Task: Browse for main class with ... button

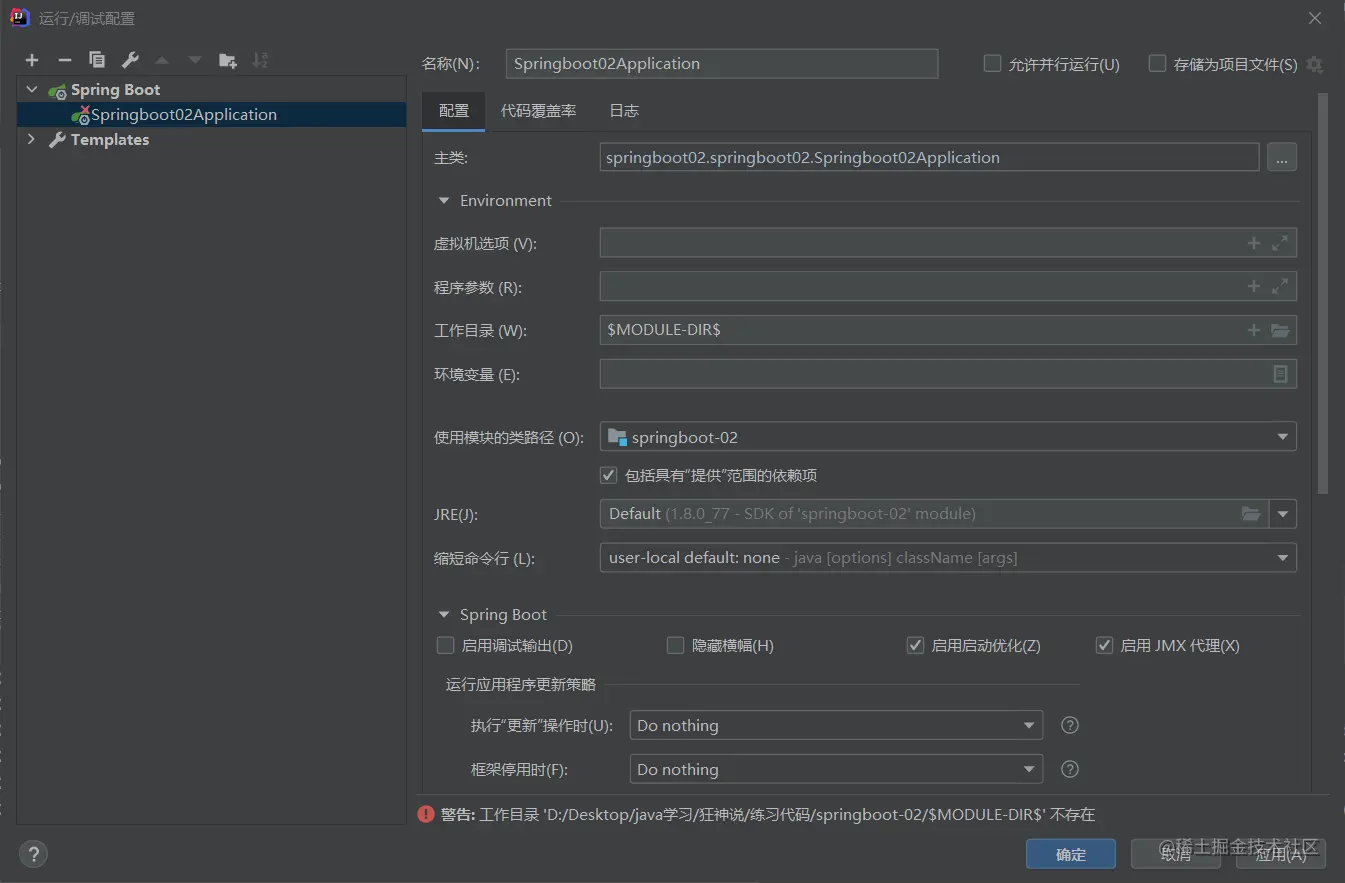Action: (1282, 157)
